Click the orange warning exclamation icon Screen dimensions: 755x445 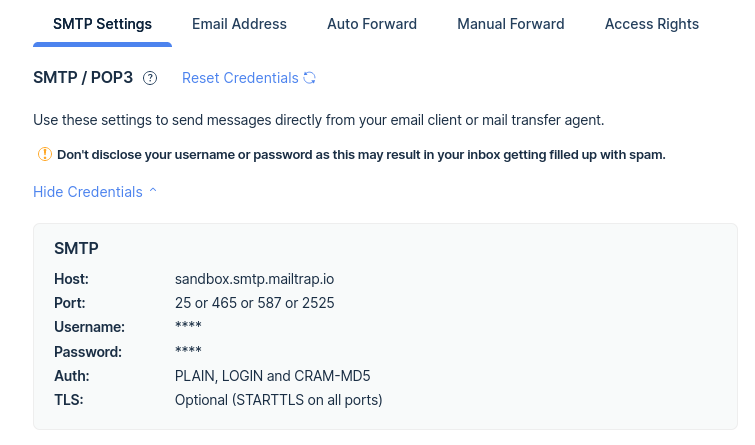point(45,154)
